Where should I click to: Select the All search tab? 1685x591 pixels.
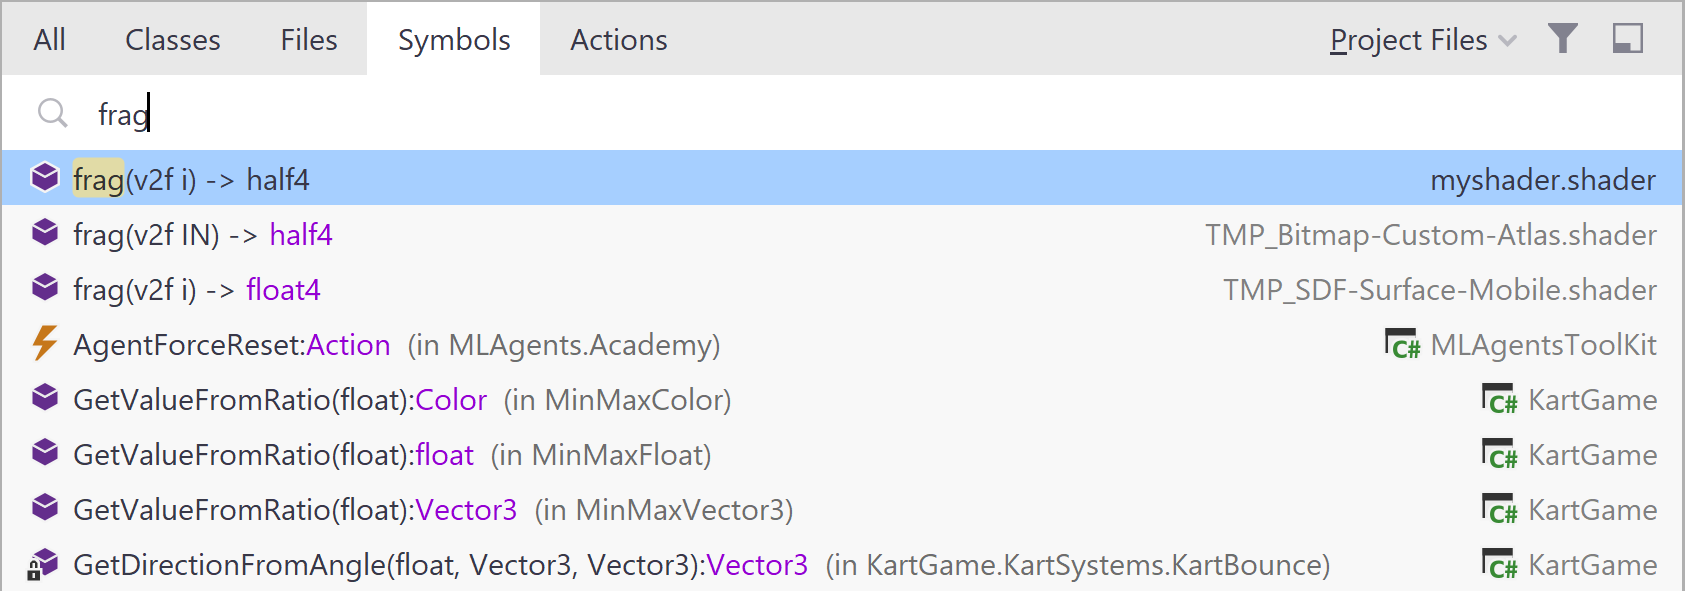click(x=49, y=40)
